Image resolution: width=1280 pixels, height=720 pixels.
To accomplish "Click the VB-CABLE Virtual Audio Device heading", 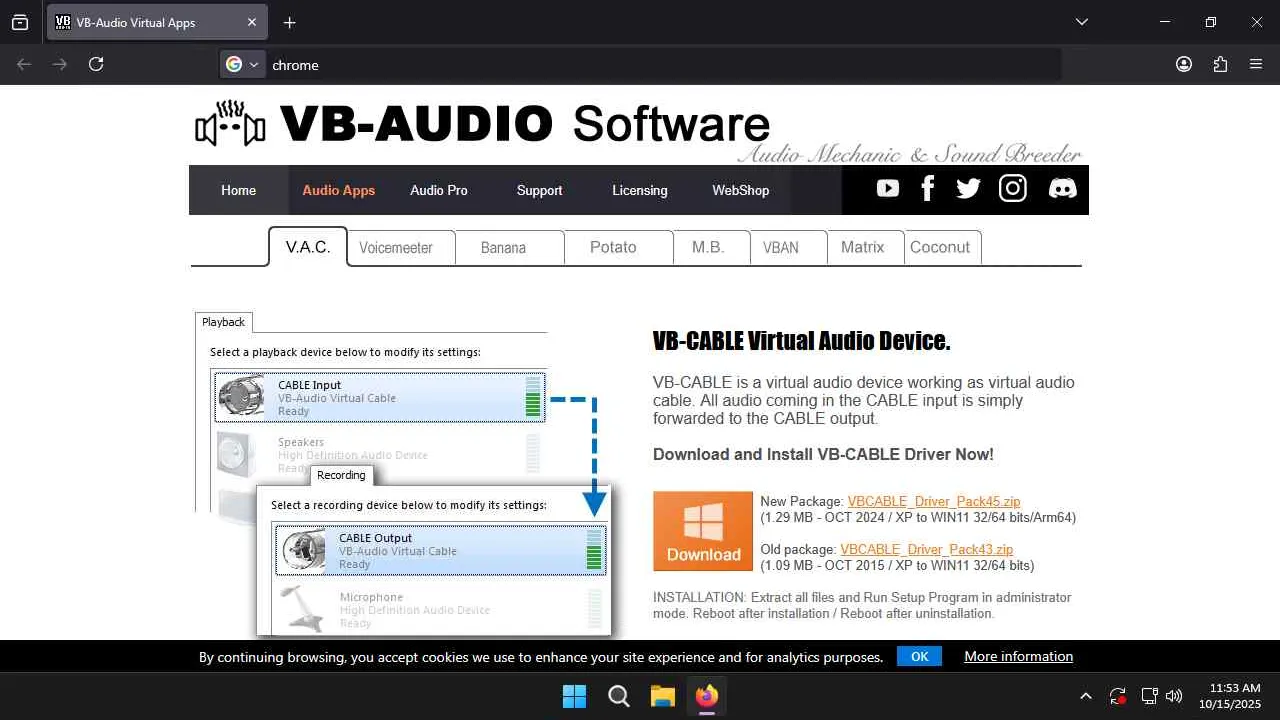I will click(x=801, y=341).
